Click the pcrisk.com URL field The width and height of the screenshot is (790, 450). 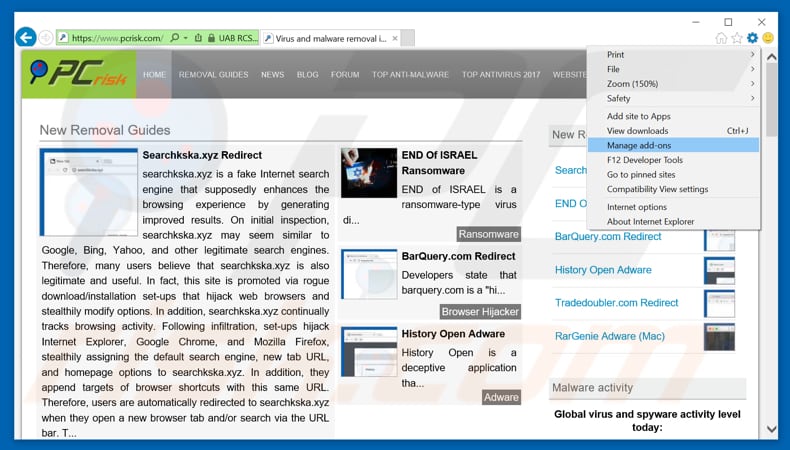click(x=117, y=38)
